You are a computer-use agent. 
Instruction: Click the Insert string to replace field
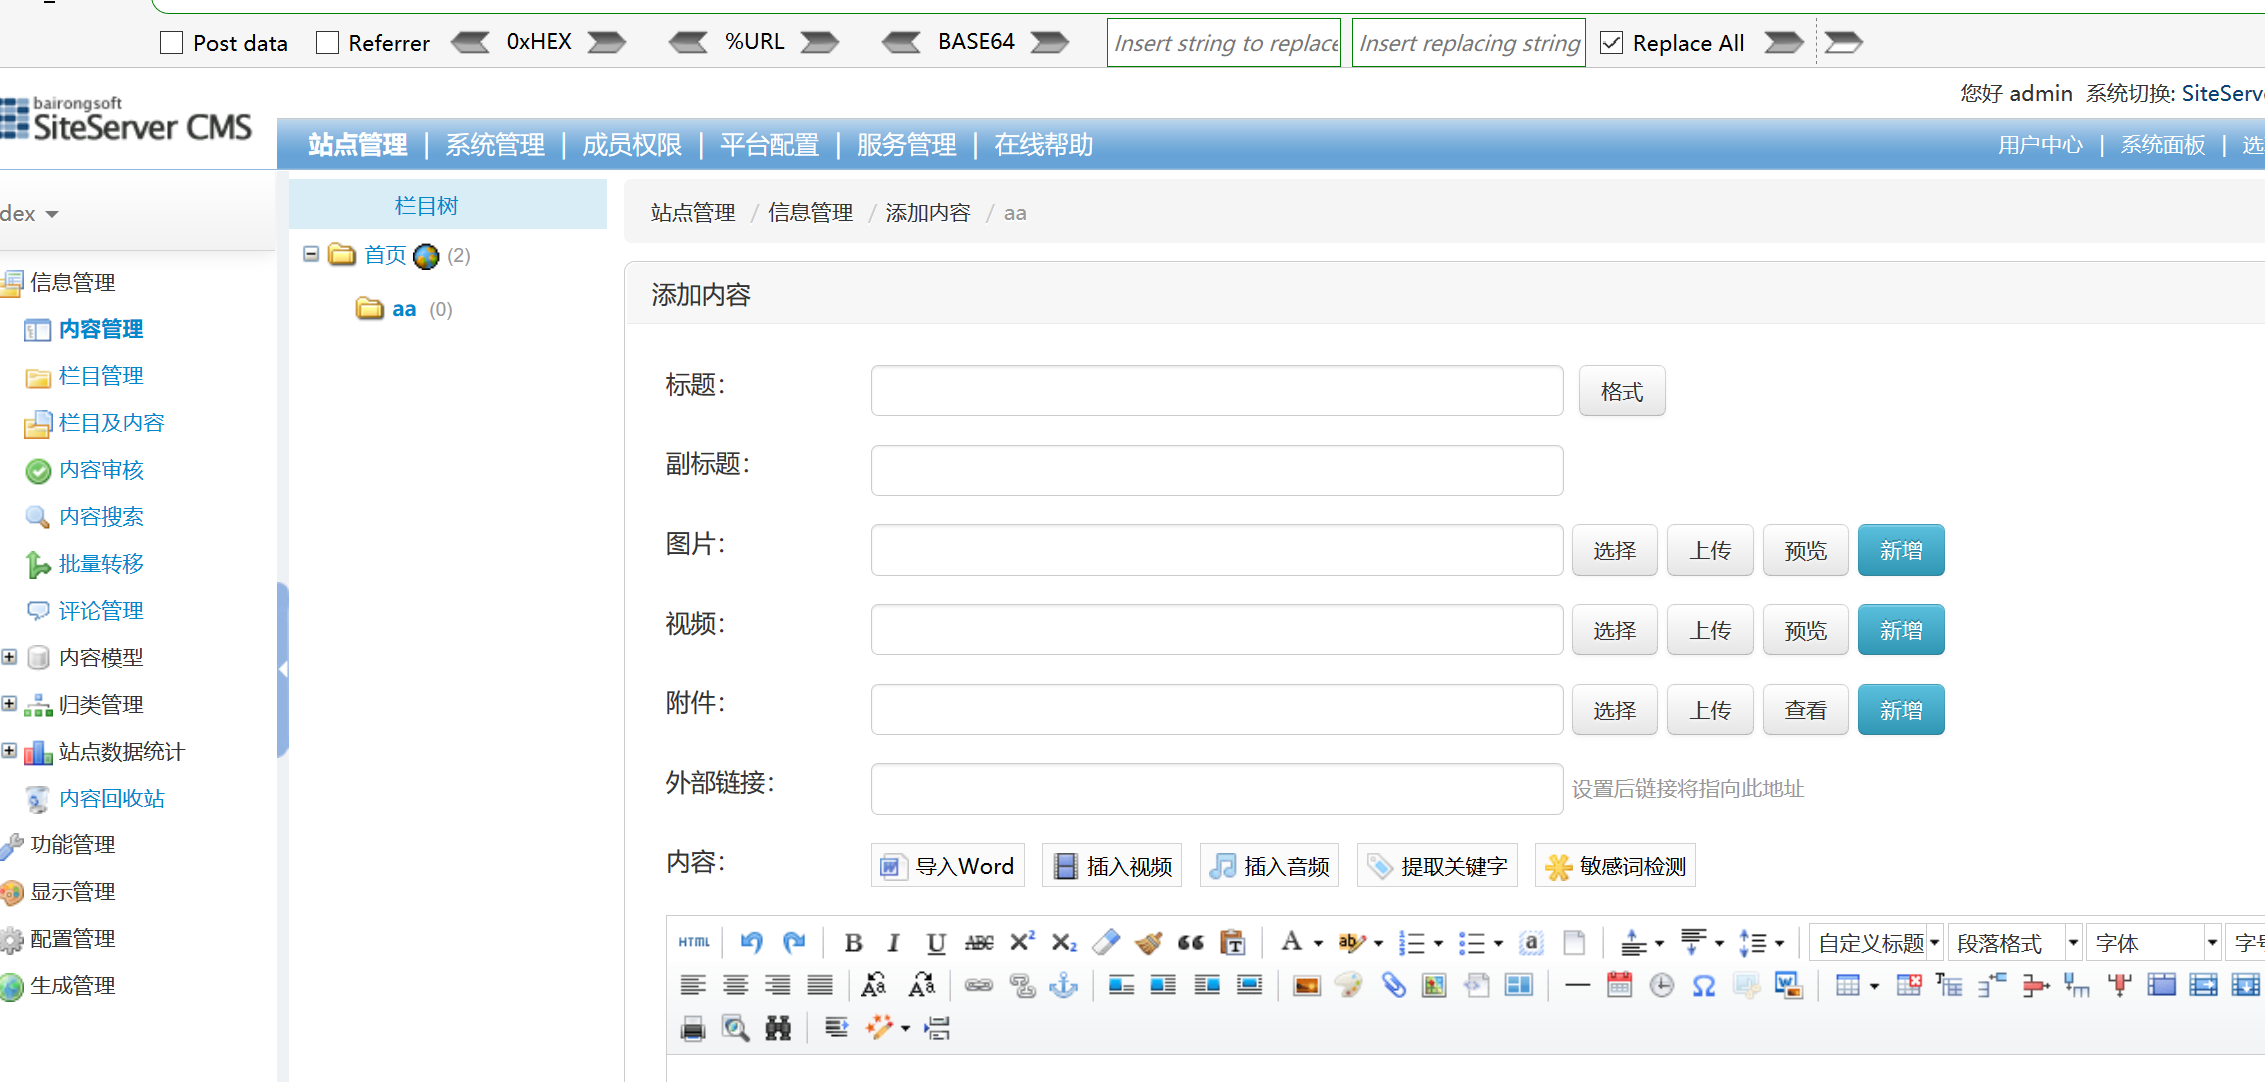coord(1224,43)
